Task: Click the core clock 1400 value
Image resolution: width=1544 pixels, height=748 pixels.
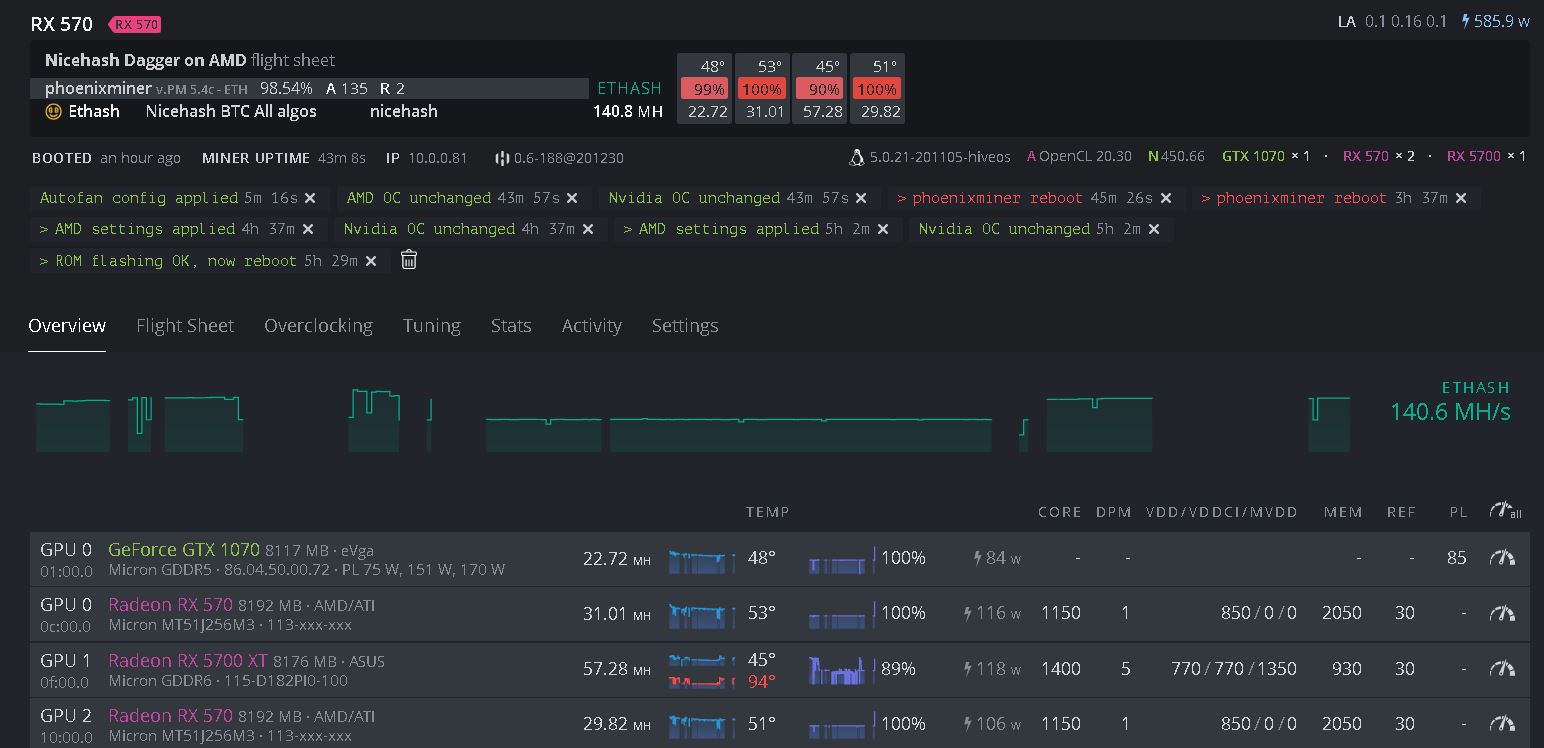Action: [x=1060, y=669]
